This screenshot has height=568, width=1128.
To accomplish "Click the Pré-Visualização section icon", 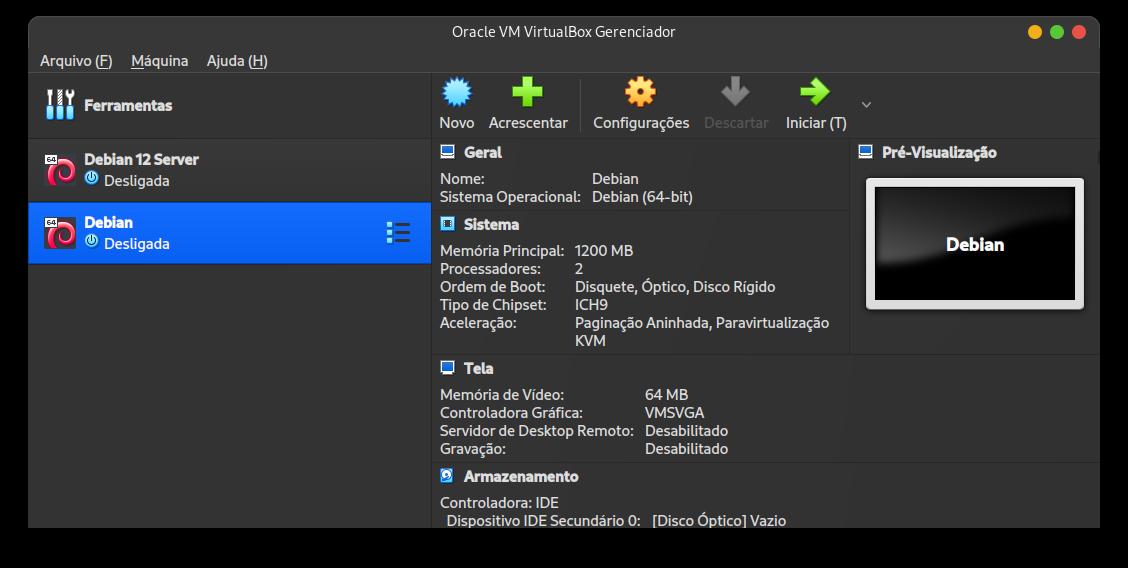I will point(866,152).
